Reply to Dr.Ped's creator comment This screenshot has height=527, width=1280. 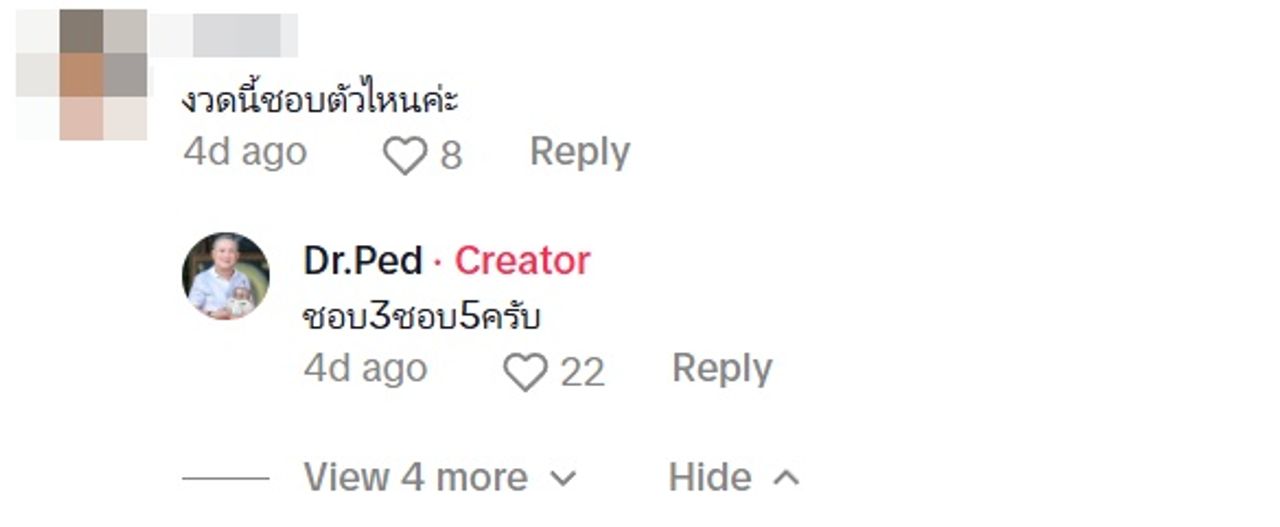pyautogui.click(x=722, y=369)
